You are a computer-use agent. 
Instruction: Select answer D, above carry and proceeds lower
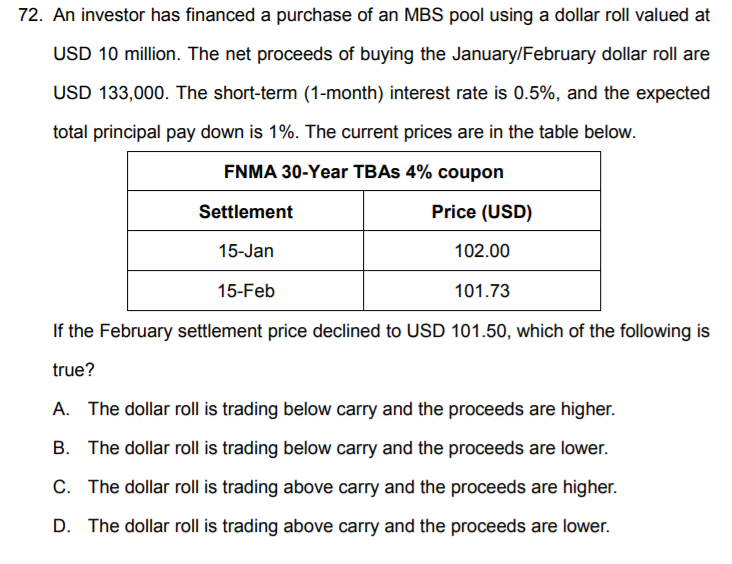347,526
